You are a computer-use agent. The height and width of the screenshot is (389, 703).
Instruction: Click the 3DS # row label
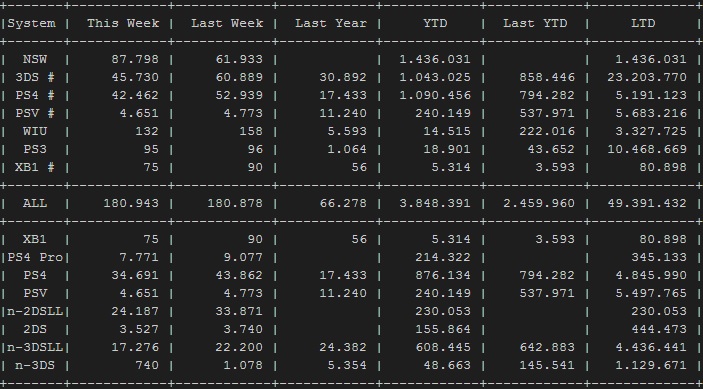35,77
